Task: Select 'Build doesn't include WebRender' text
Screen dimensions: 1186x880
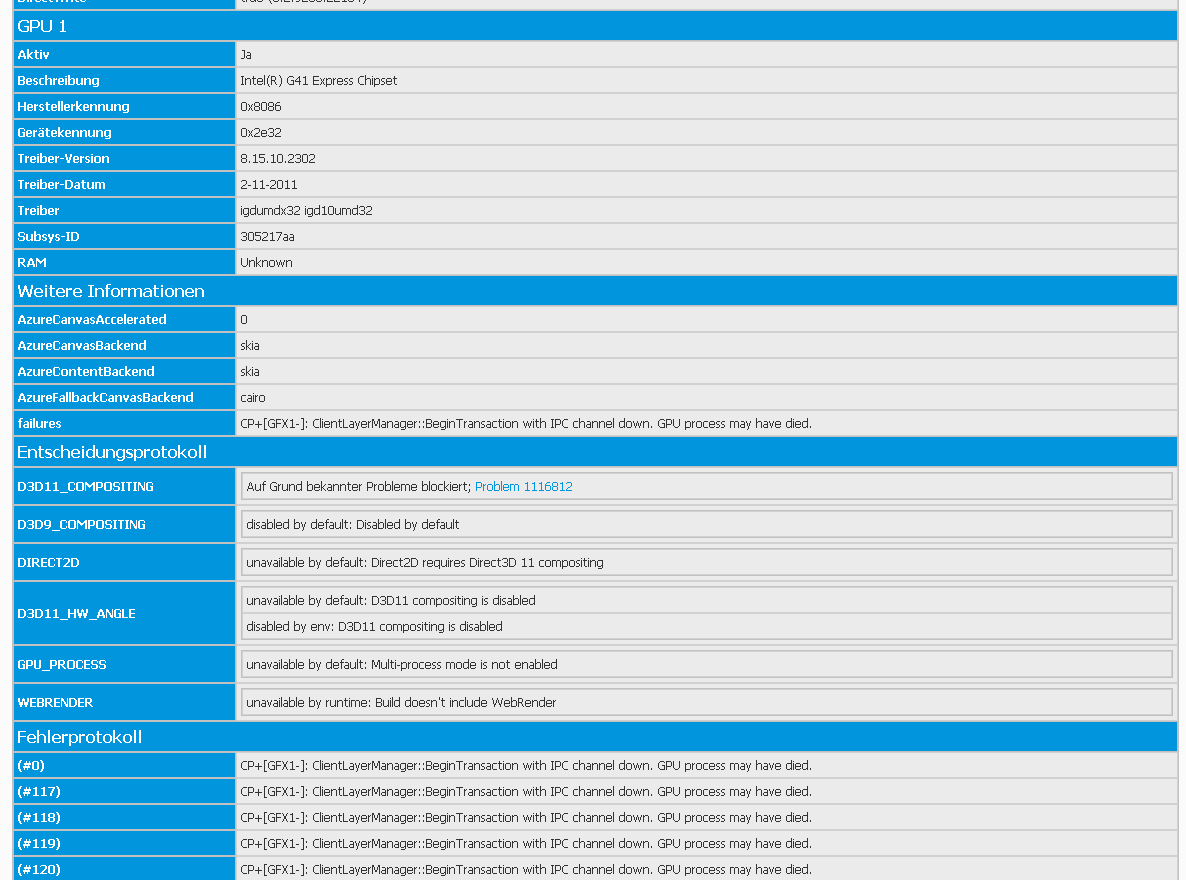Action: coord(465,702)
